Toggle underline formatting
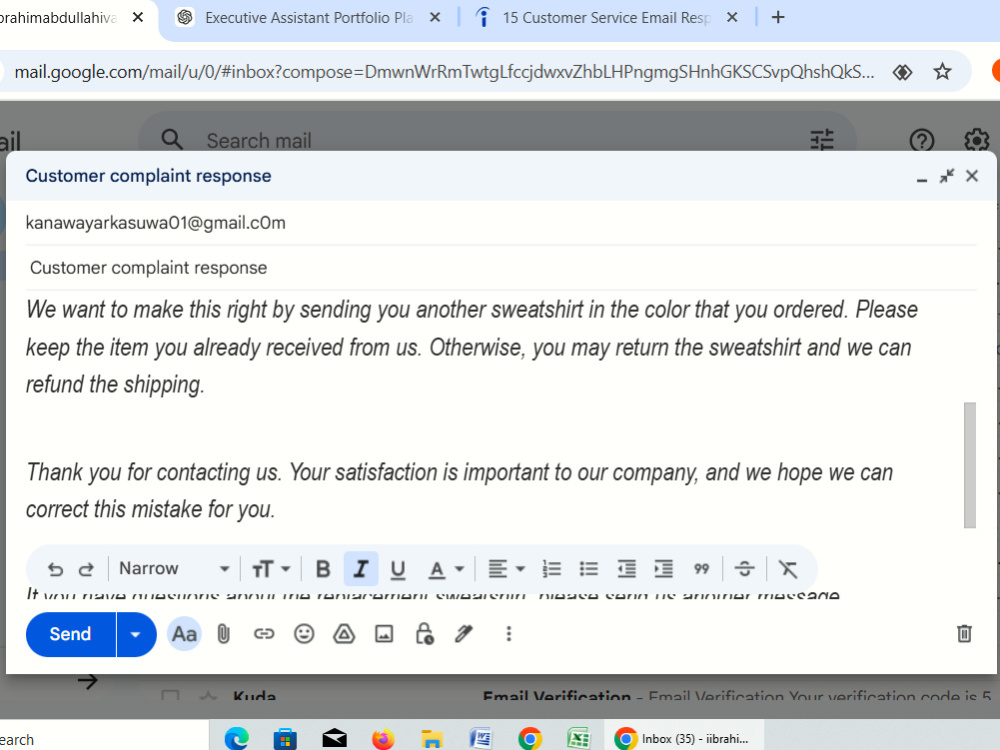The height and width of the screenshot is (750, 1000). click(398, 569)
